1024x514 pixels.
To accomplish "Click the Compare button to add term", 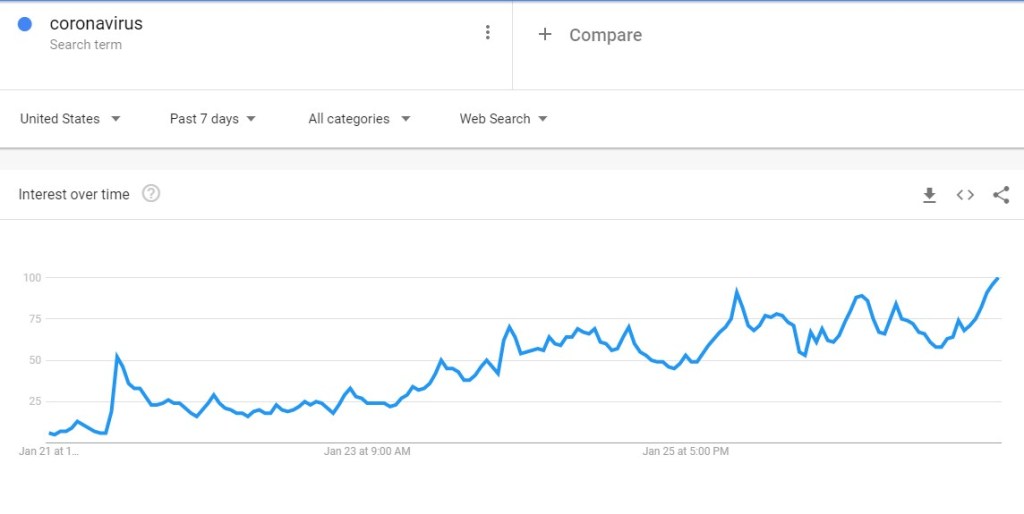I will click(x=605, y=35).
